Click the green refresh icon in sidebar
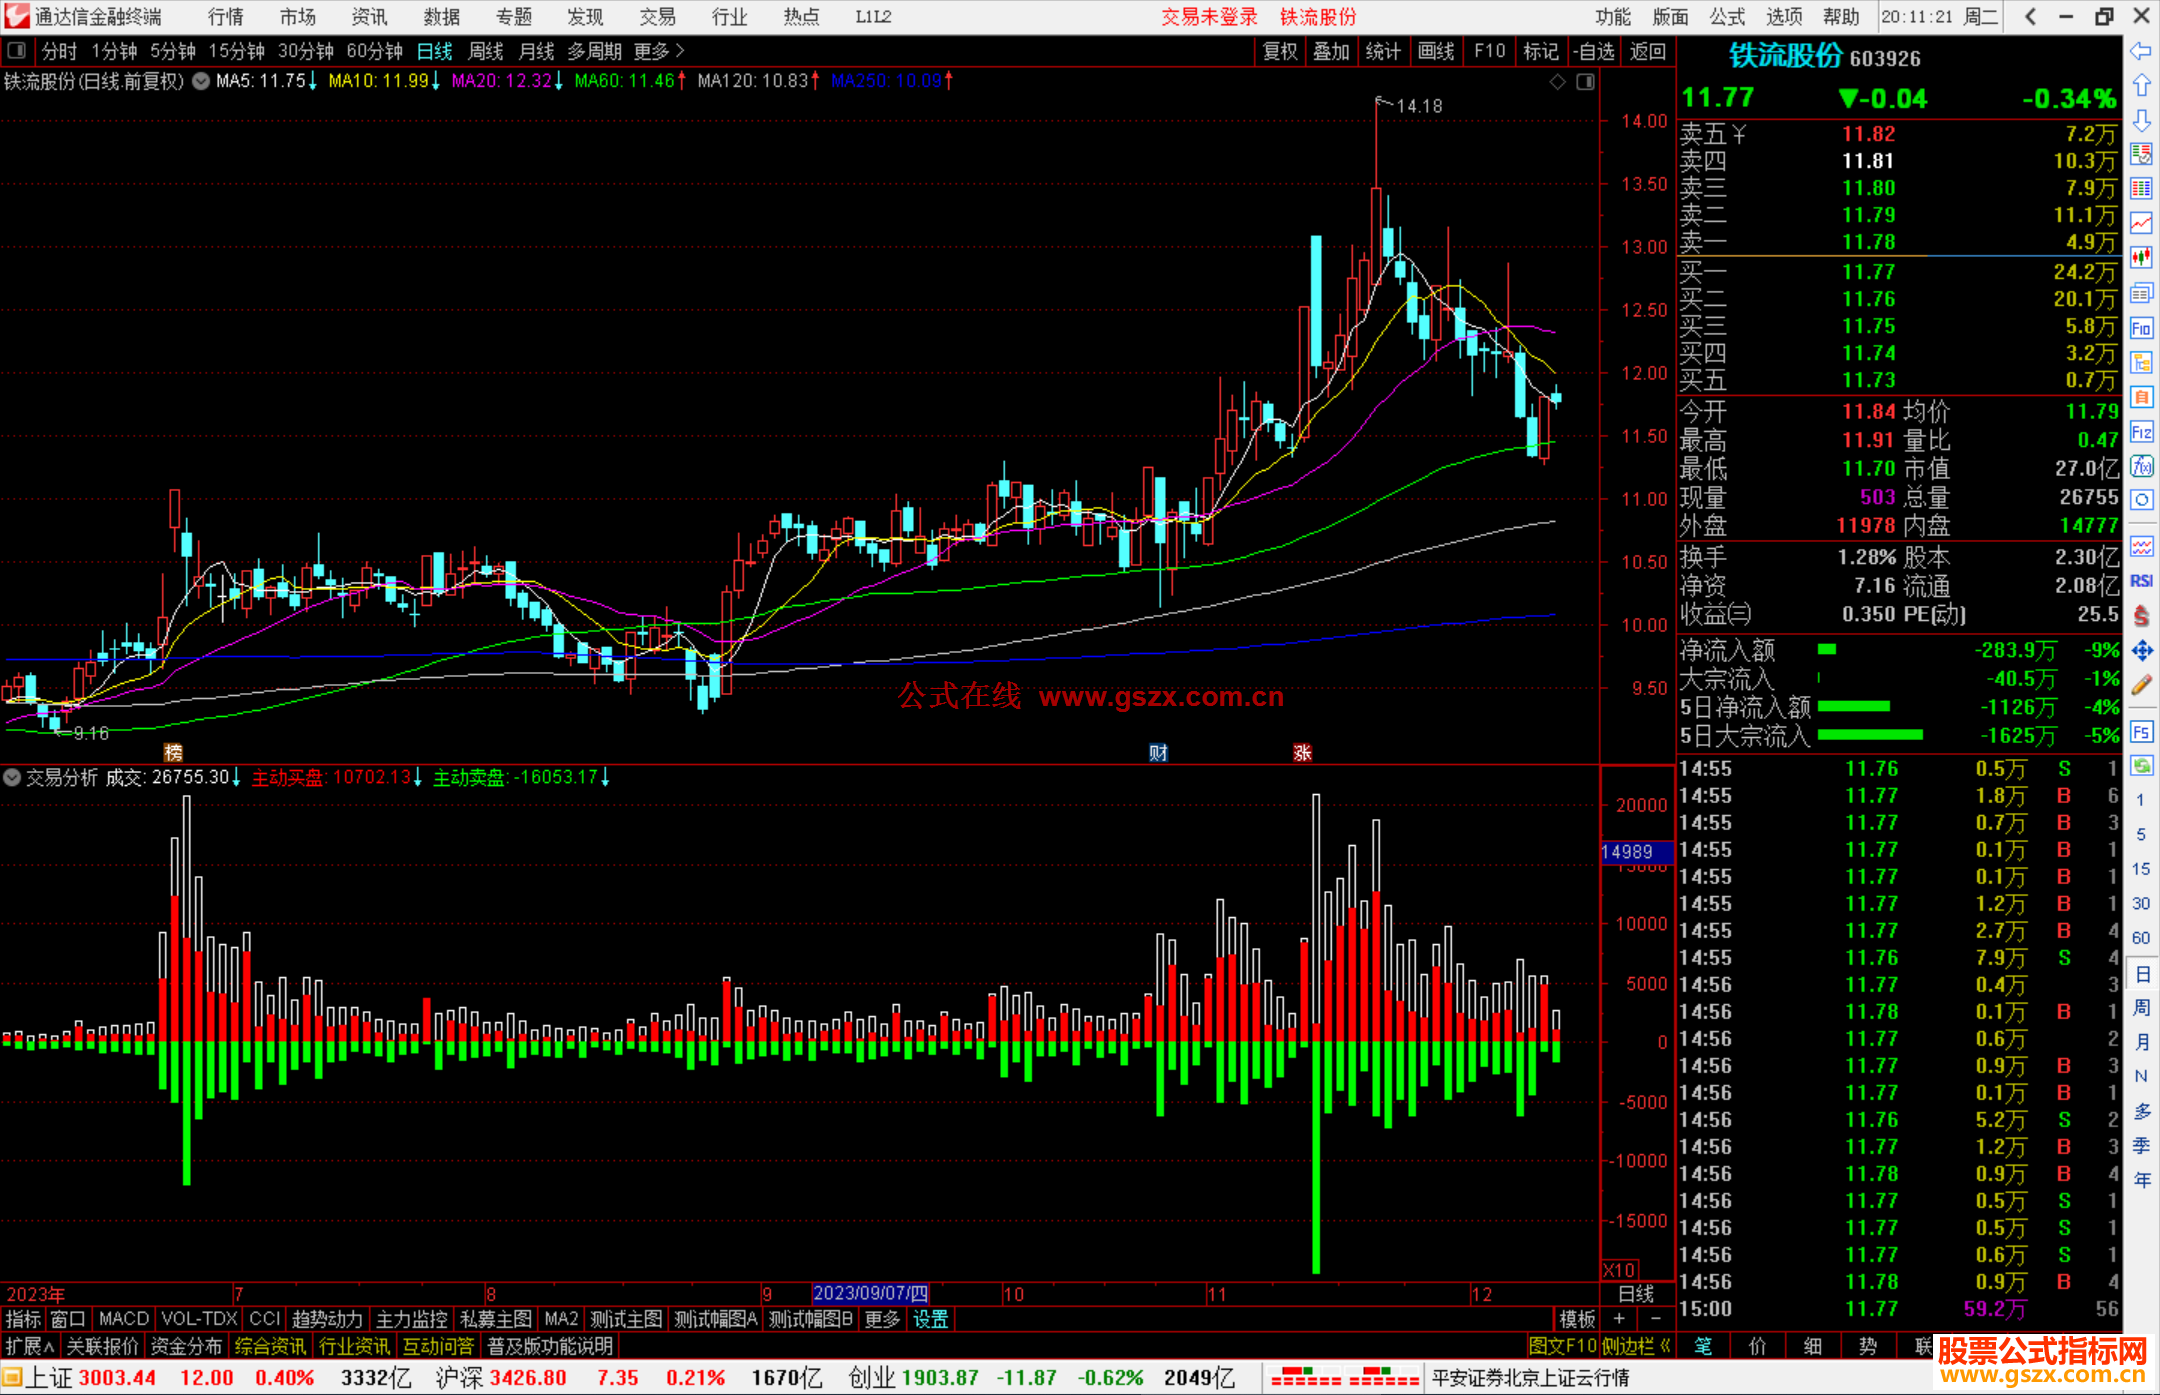 click(x=2141, y=765)
